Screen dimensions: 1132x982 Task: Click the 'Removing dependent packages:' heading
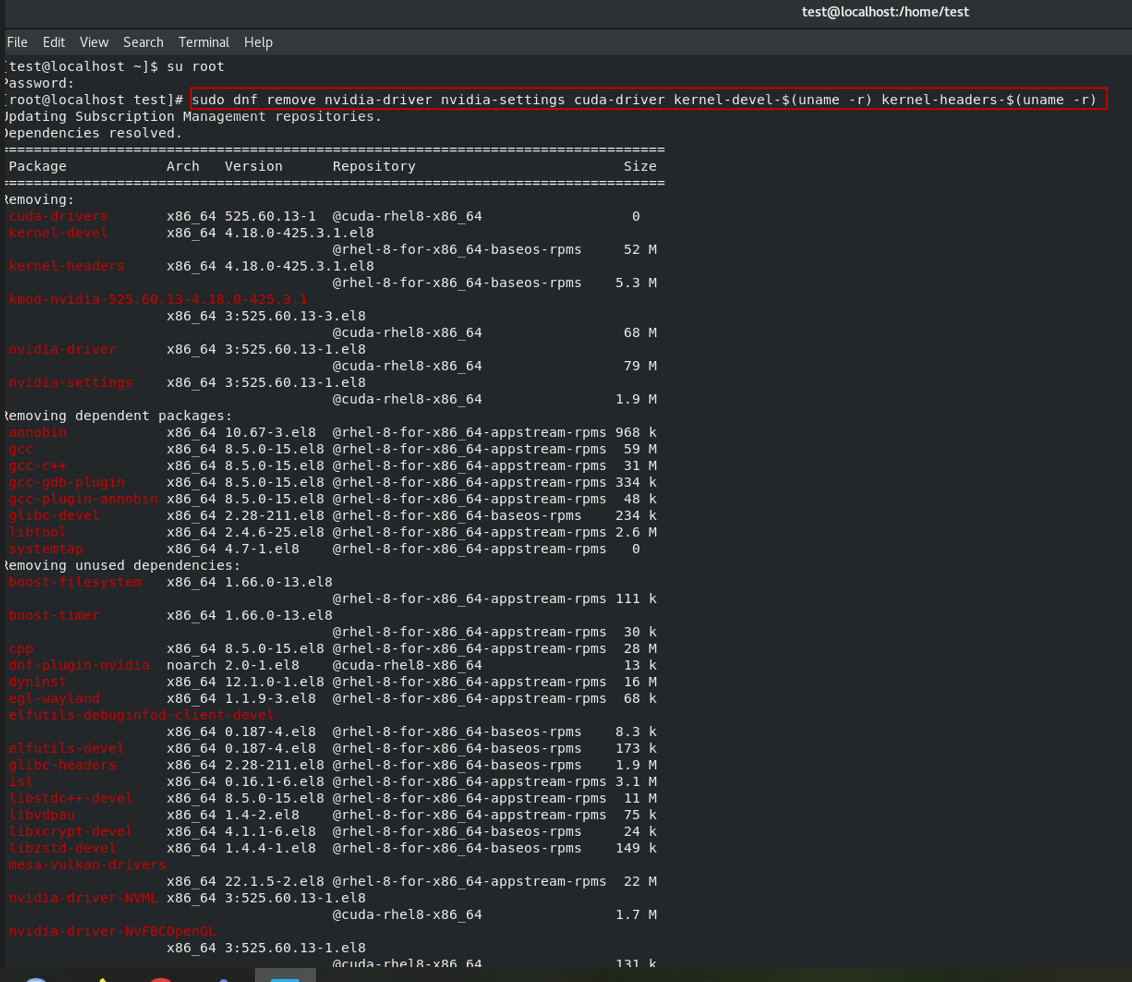pos(118,415)
